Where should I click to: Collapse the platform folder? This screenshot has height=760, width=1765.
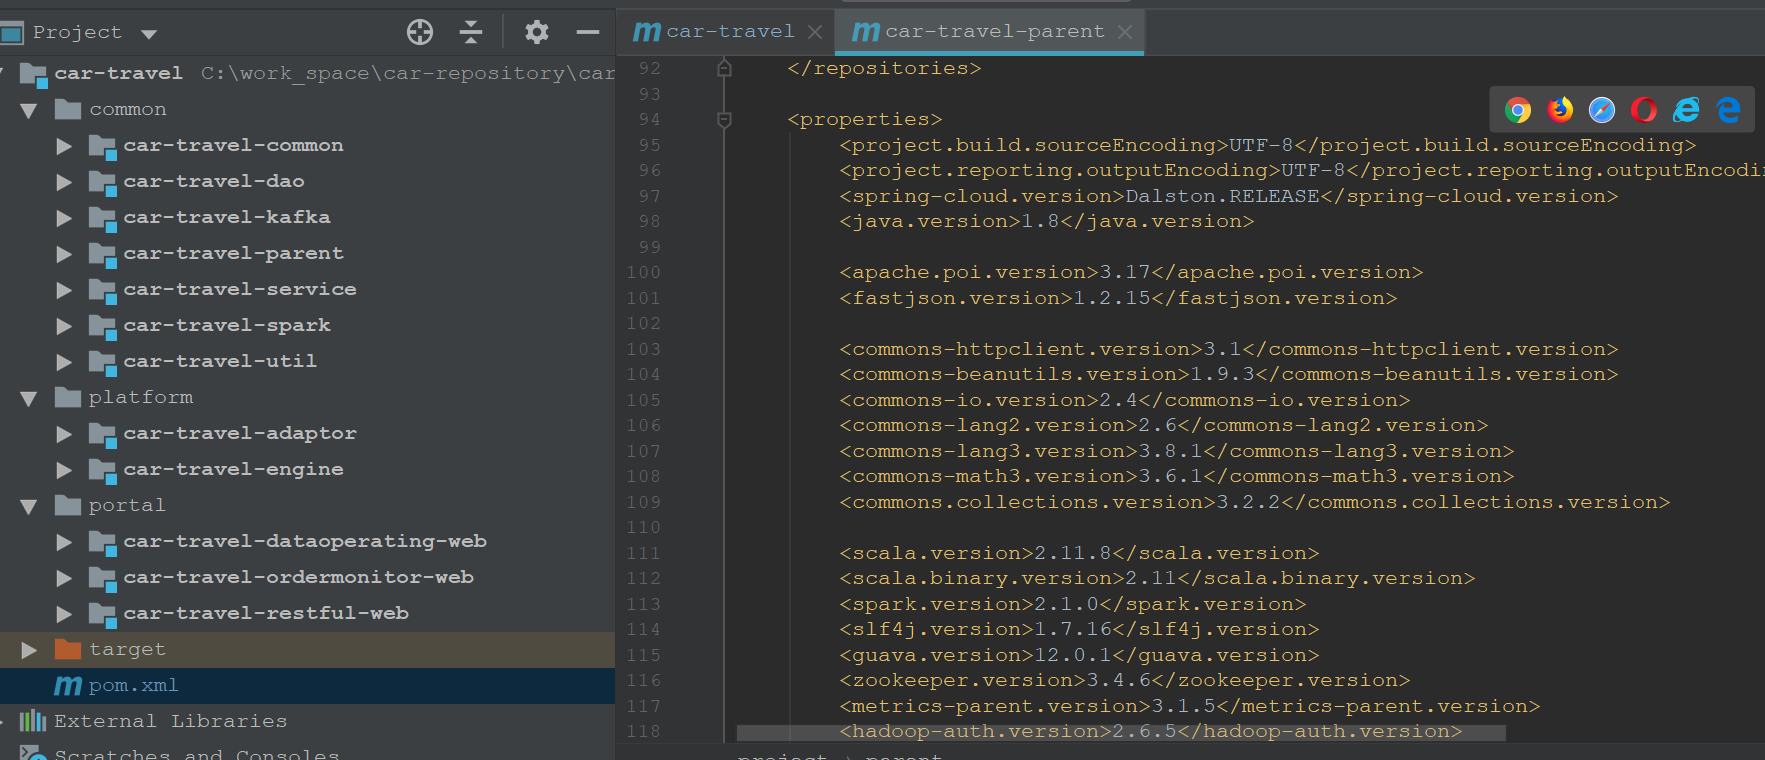[29, 398]
